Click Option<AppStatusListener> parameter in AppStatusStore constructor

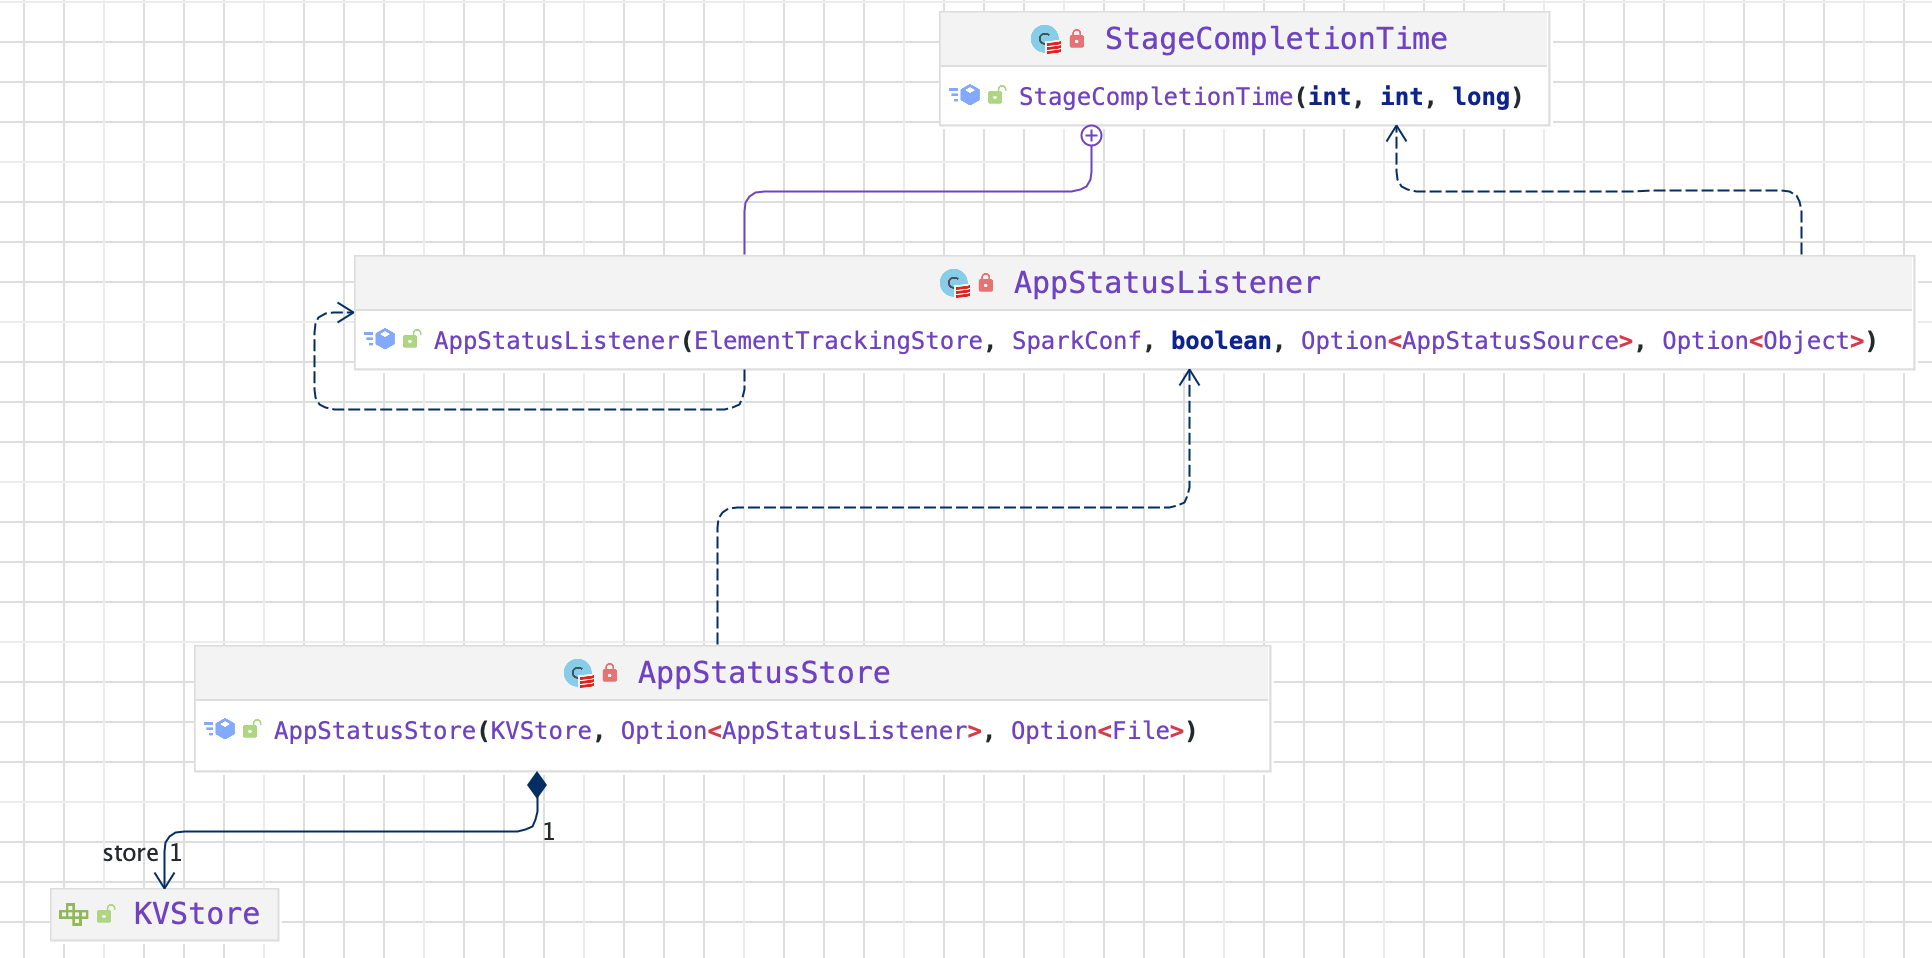click(x=801, y=731)
